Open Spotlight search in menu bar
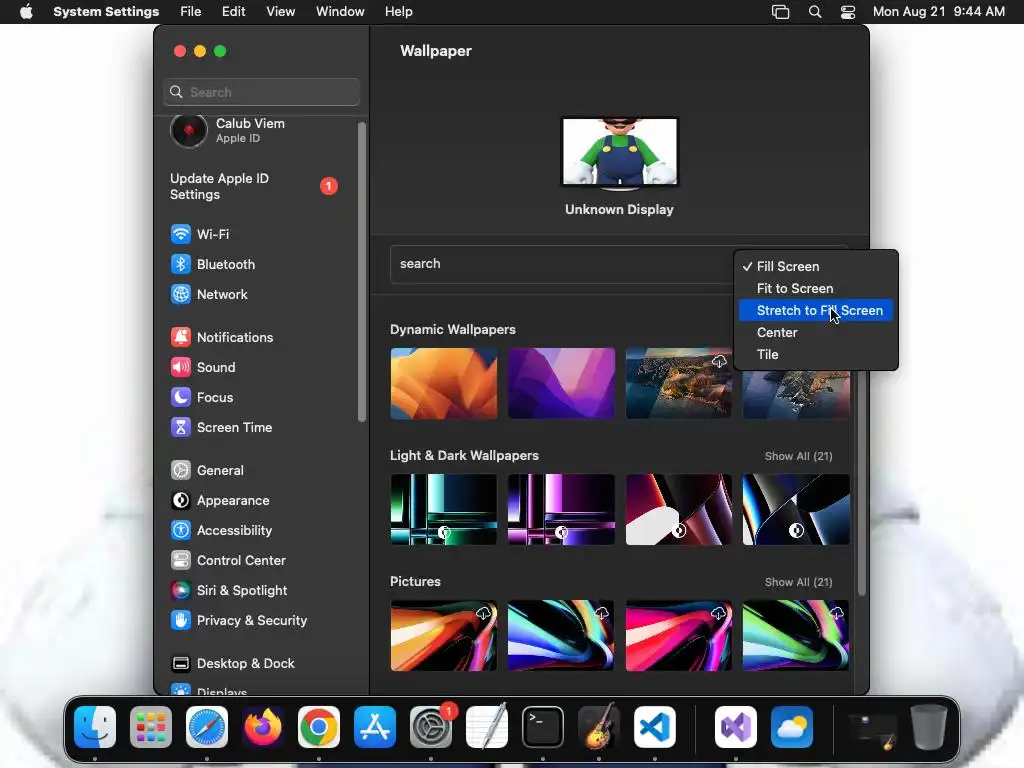This screenshot has width=1024, height=768. tap(814, 12)
